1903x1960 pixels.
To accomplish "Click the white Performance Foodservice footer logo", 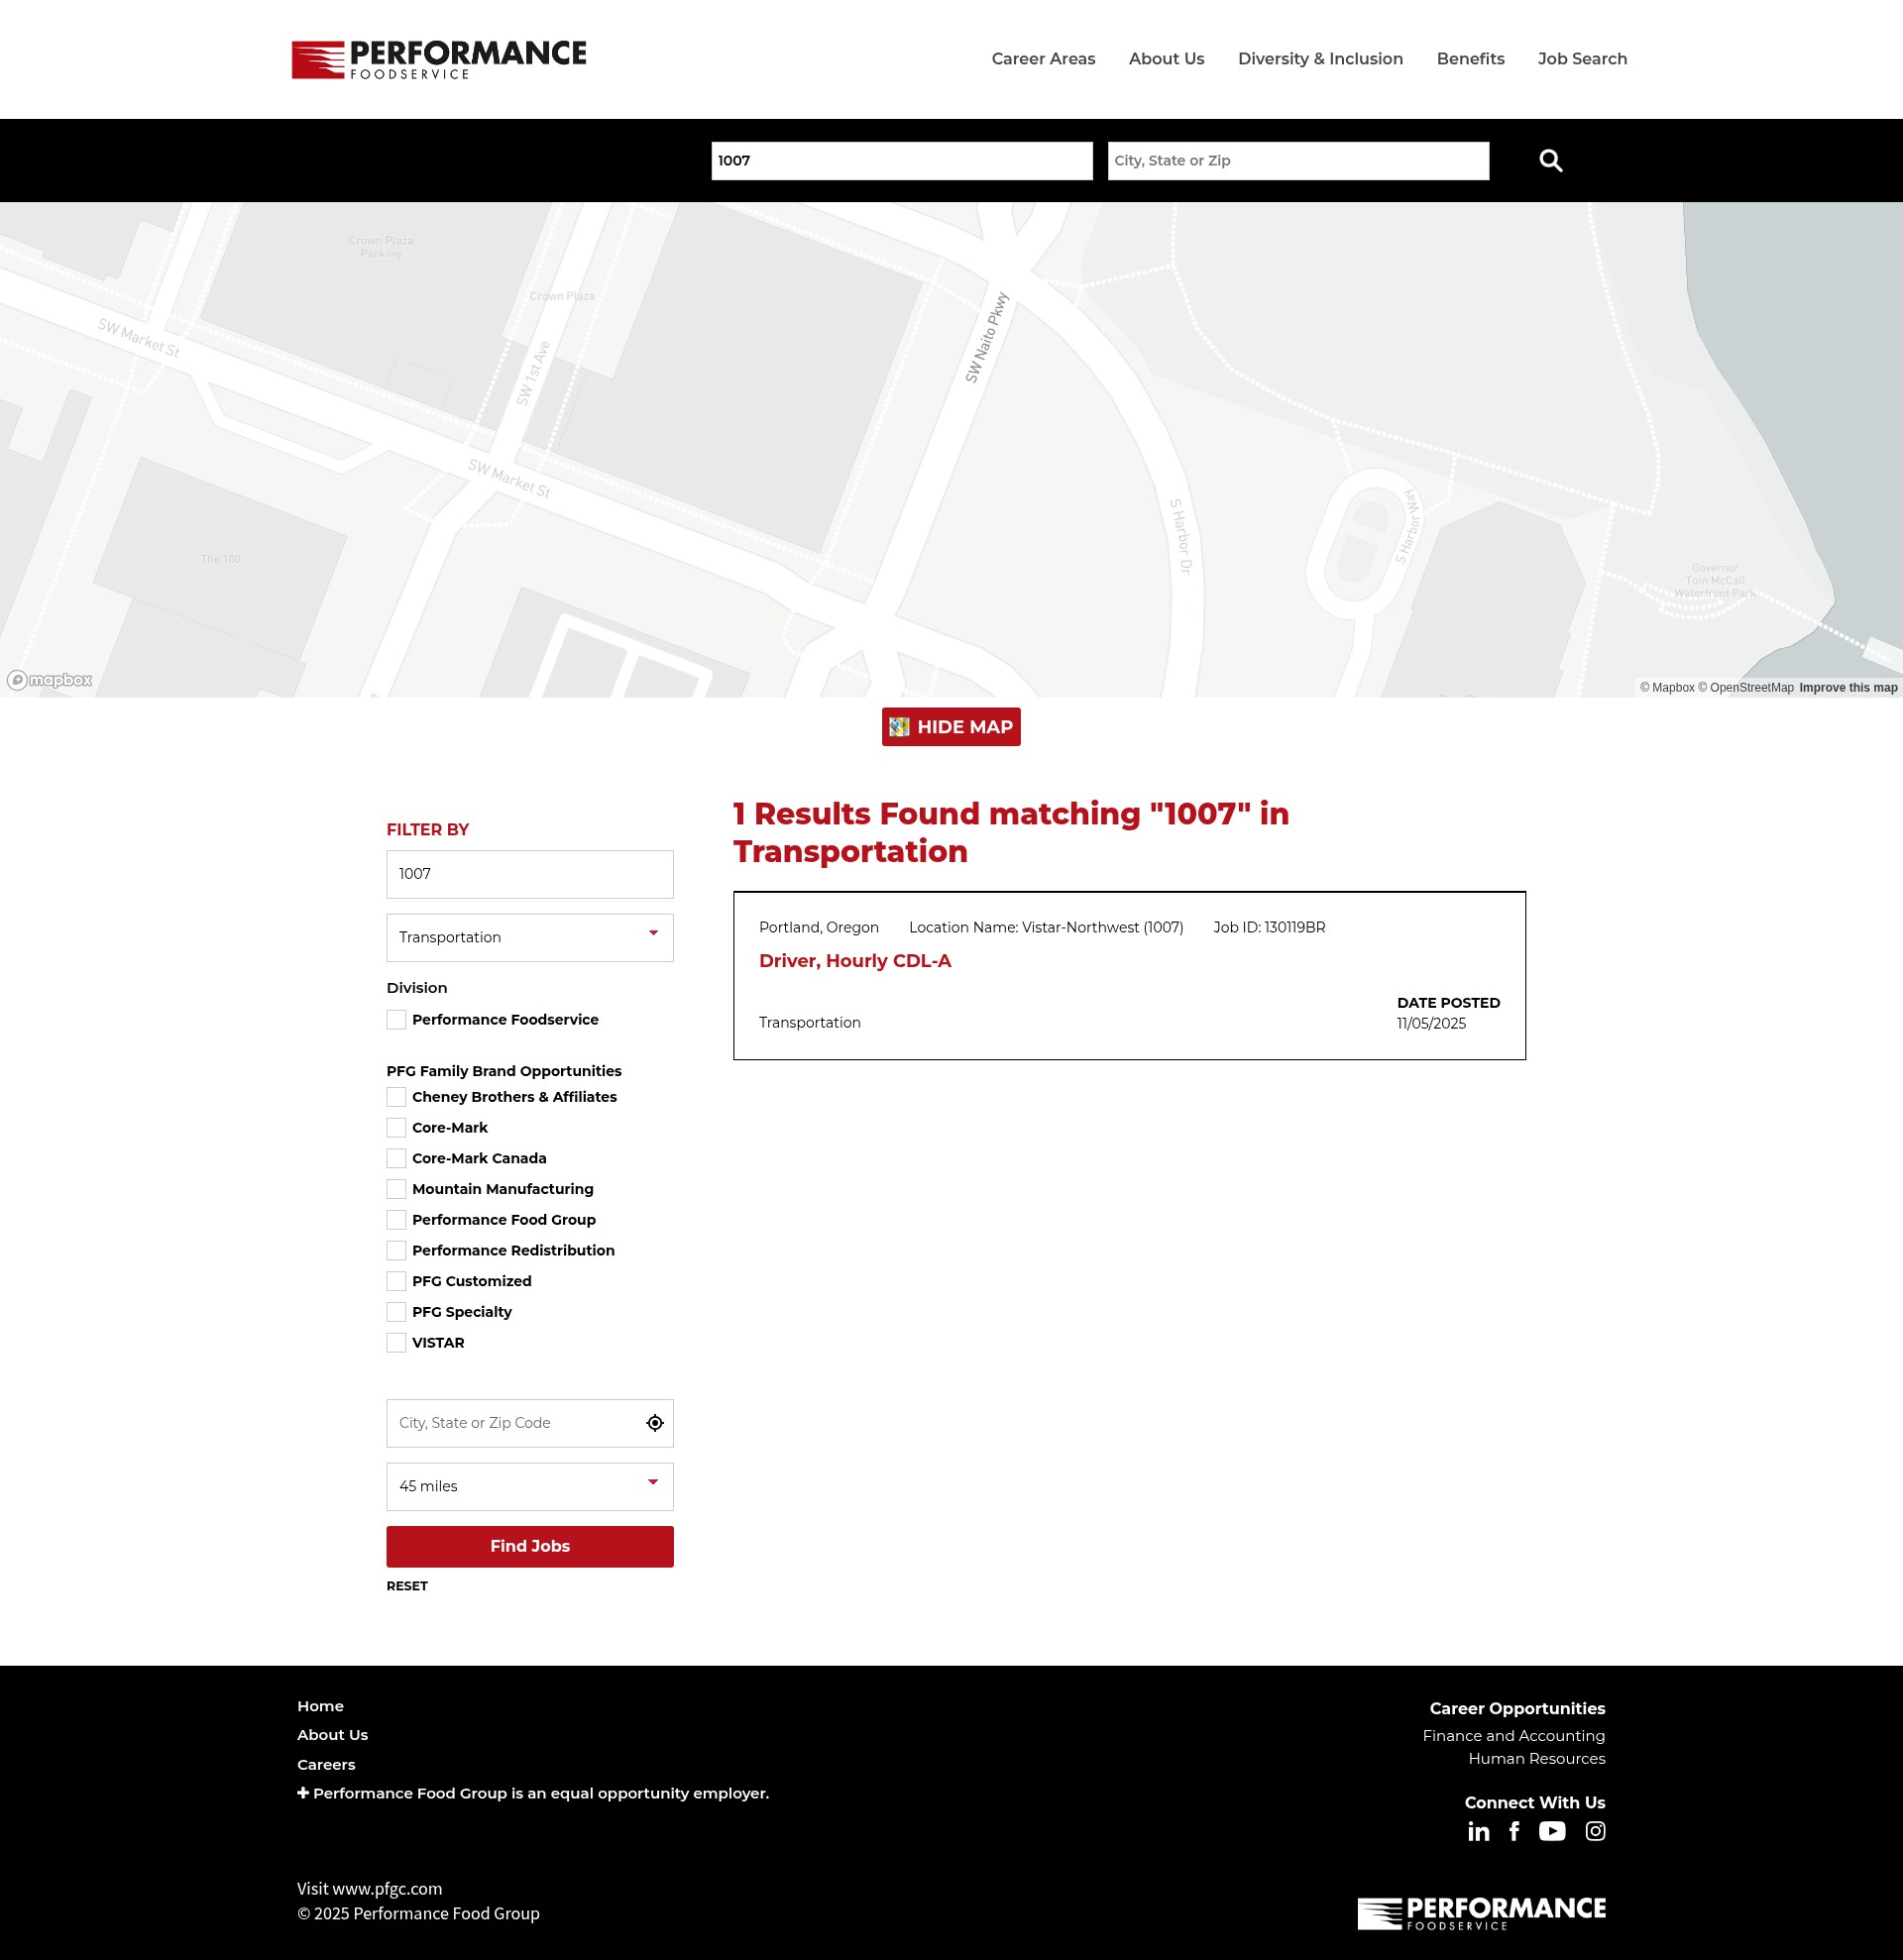I will coord(1481,1913).
